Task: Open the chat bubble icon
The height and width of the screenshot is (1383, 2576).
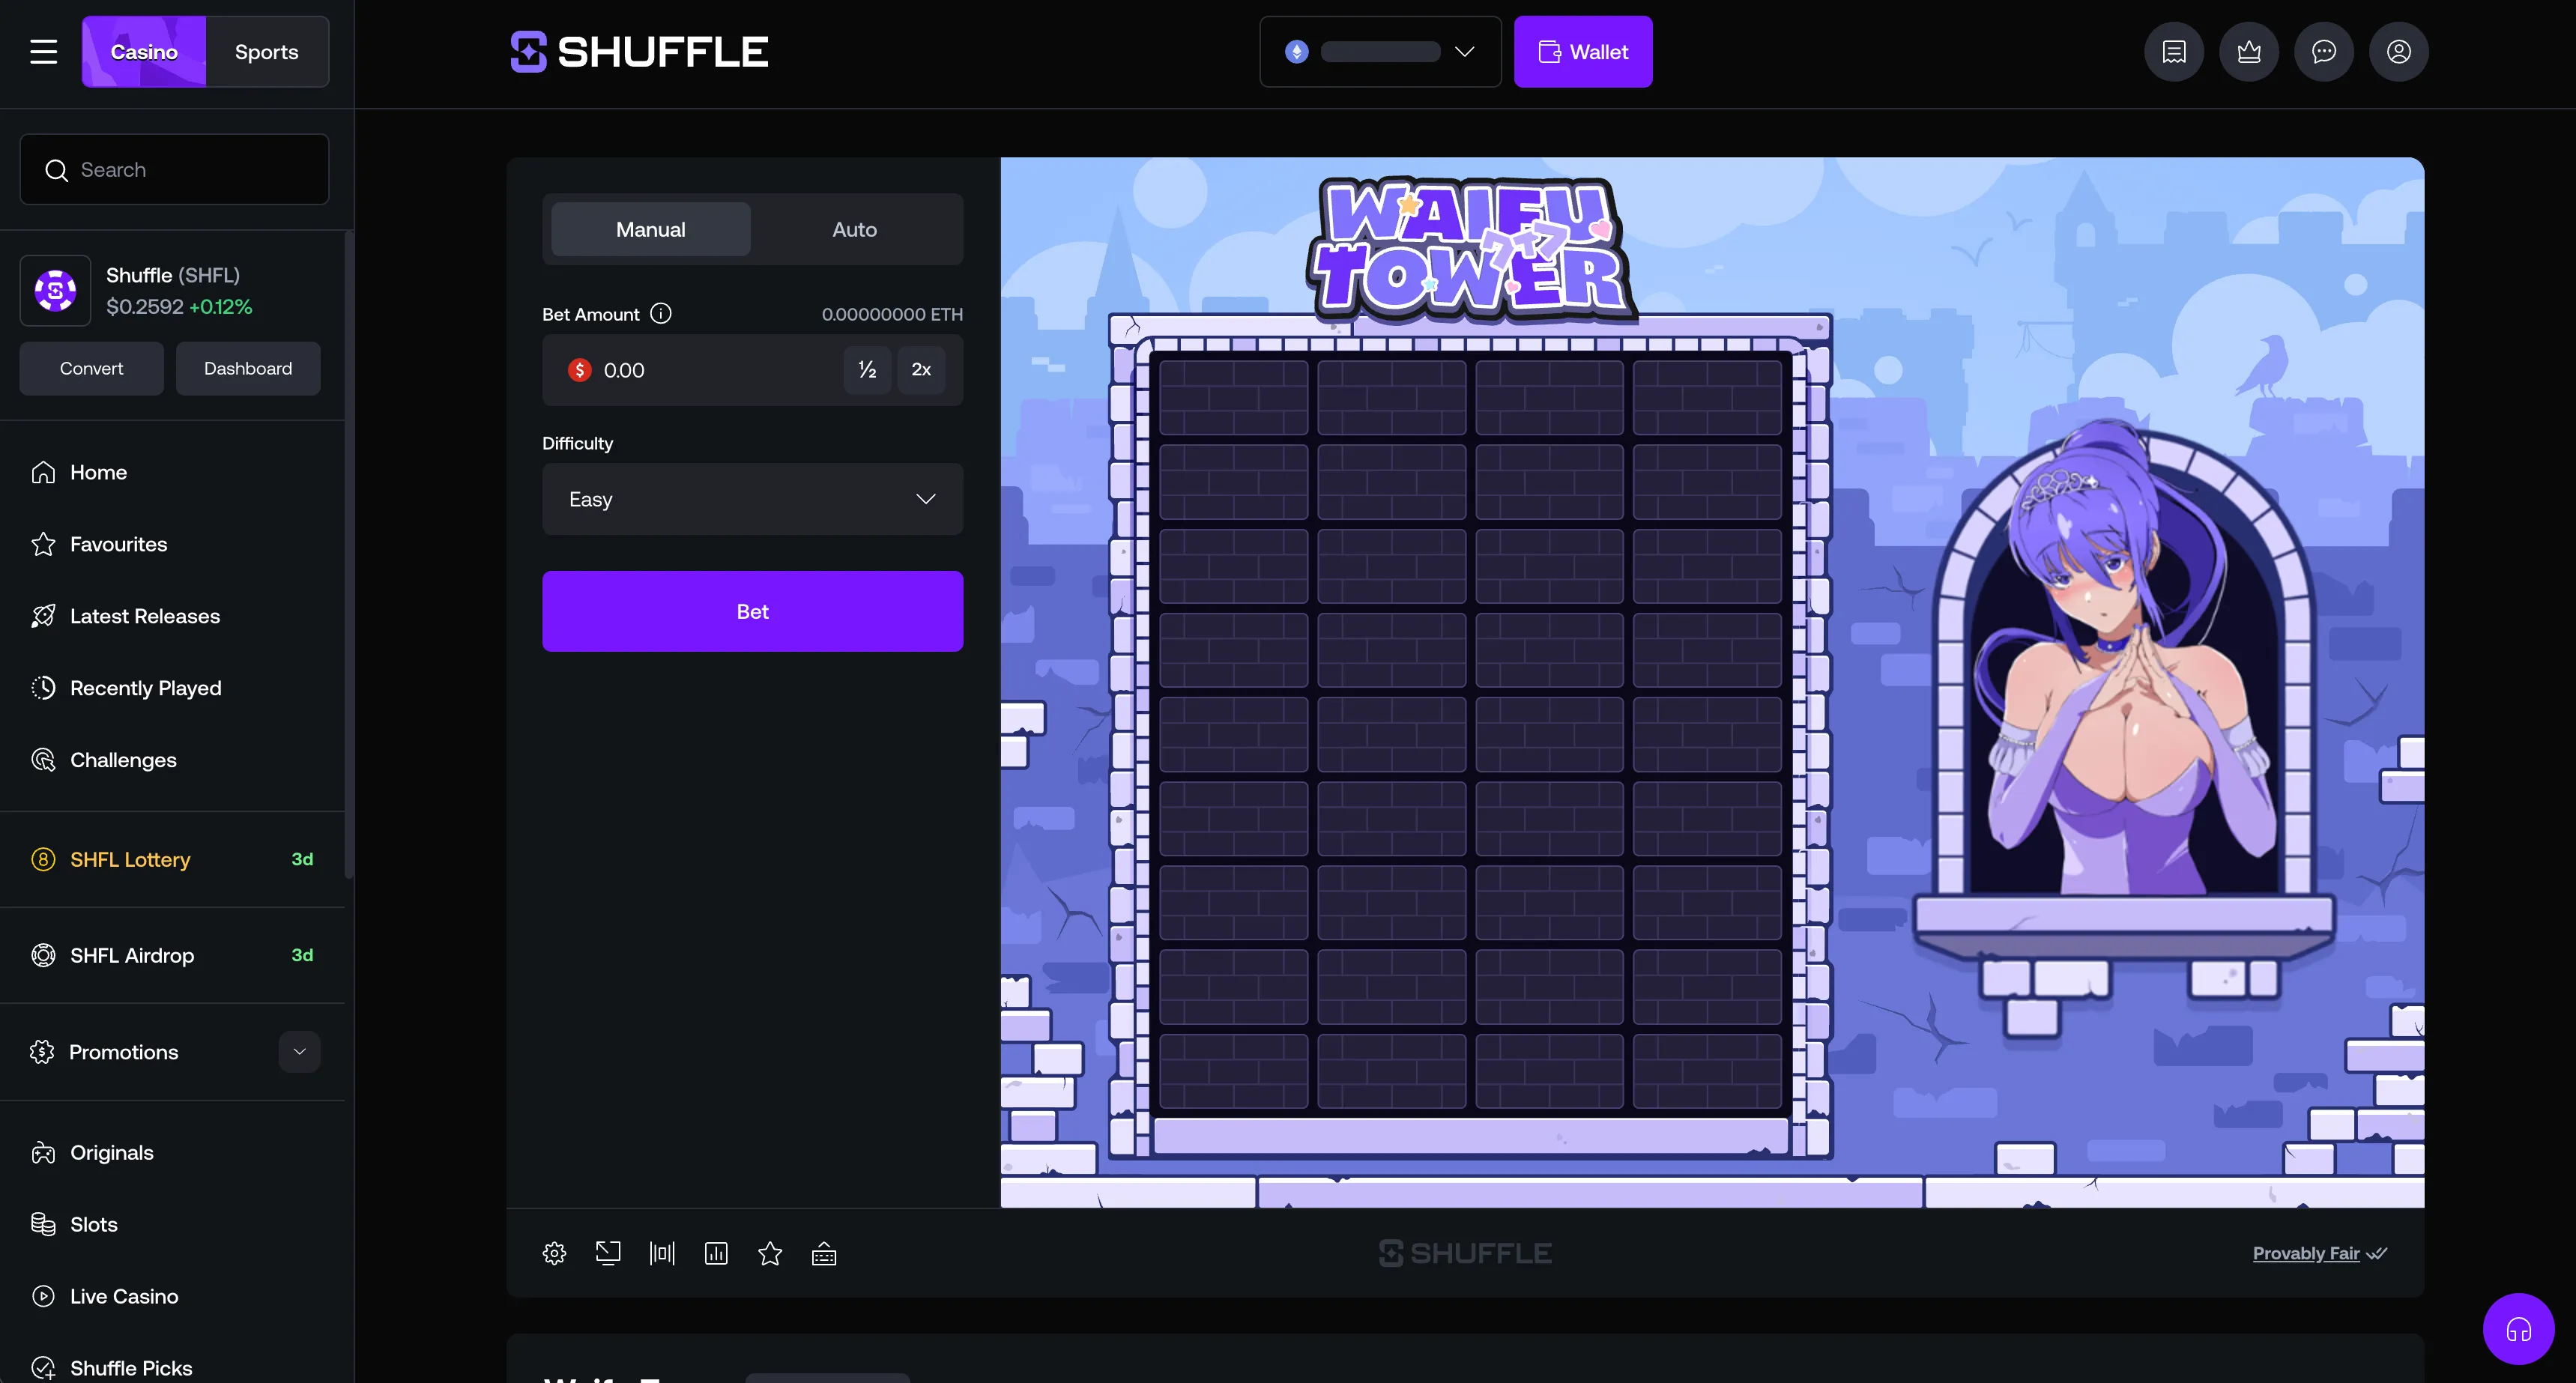Action: (2324, 52)
